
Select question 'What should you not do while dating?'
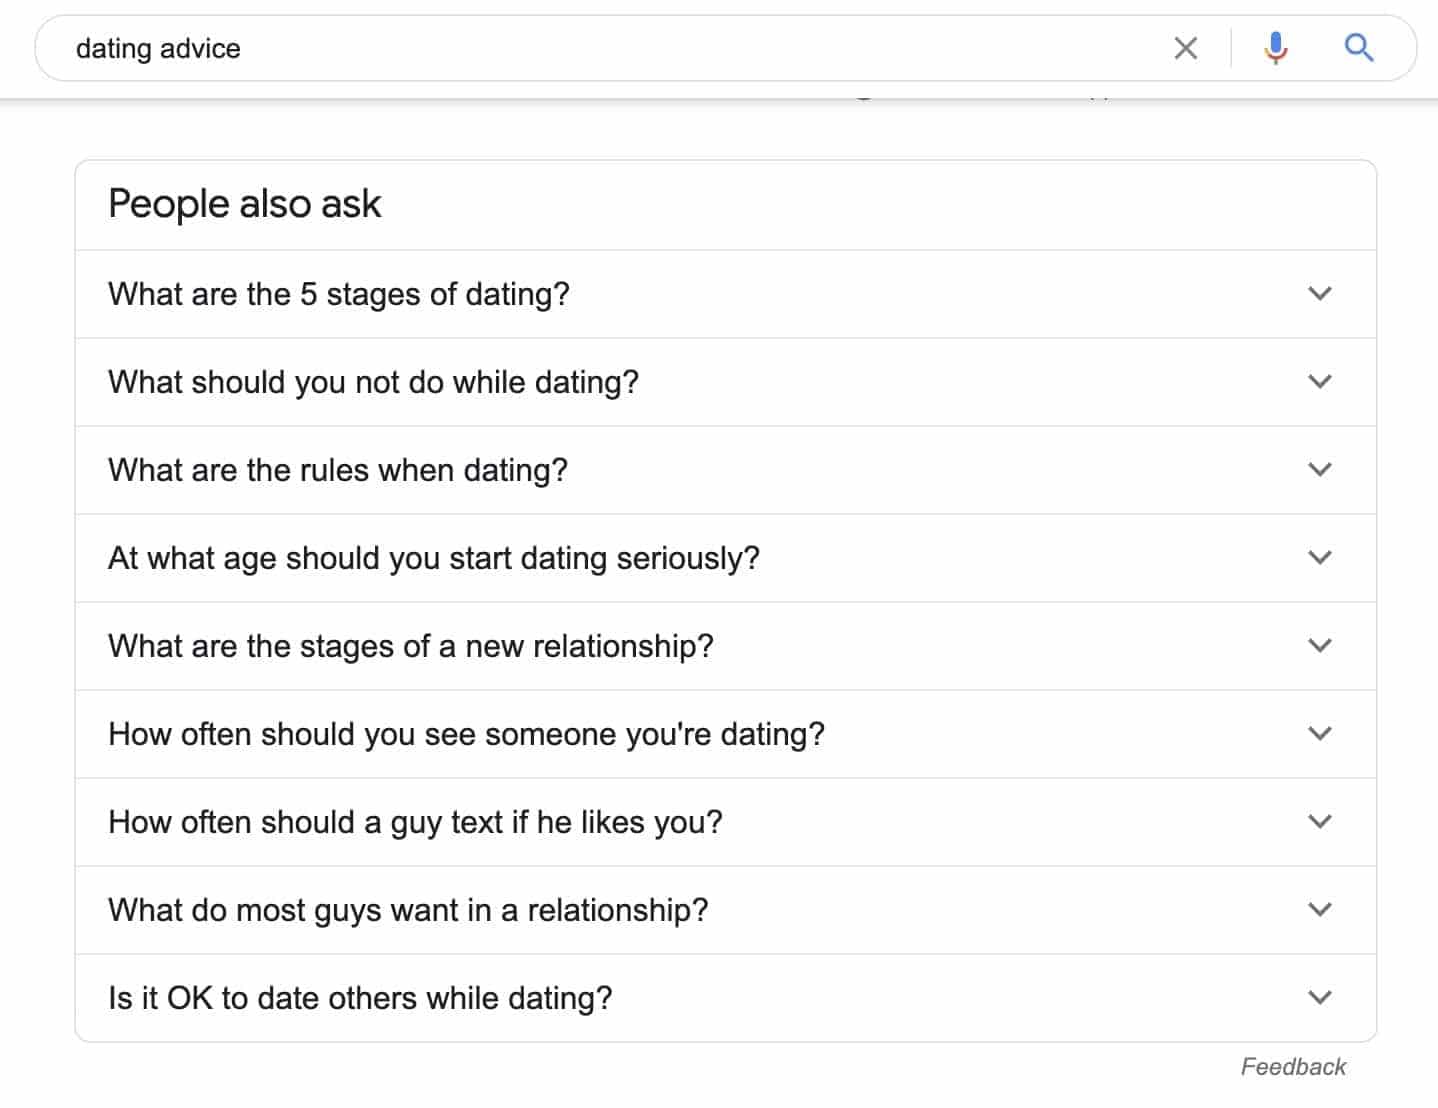[373, 382]
